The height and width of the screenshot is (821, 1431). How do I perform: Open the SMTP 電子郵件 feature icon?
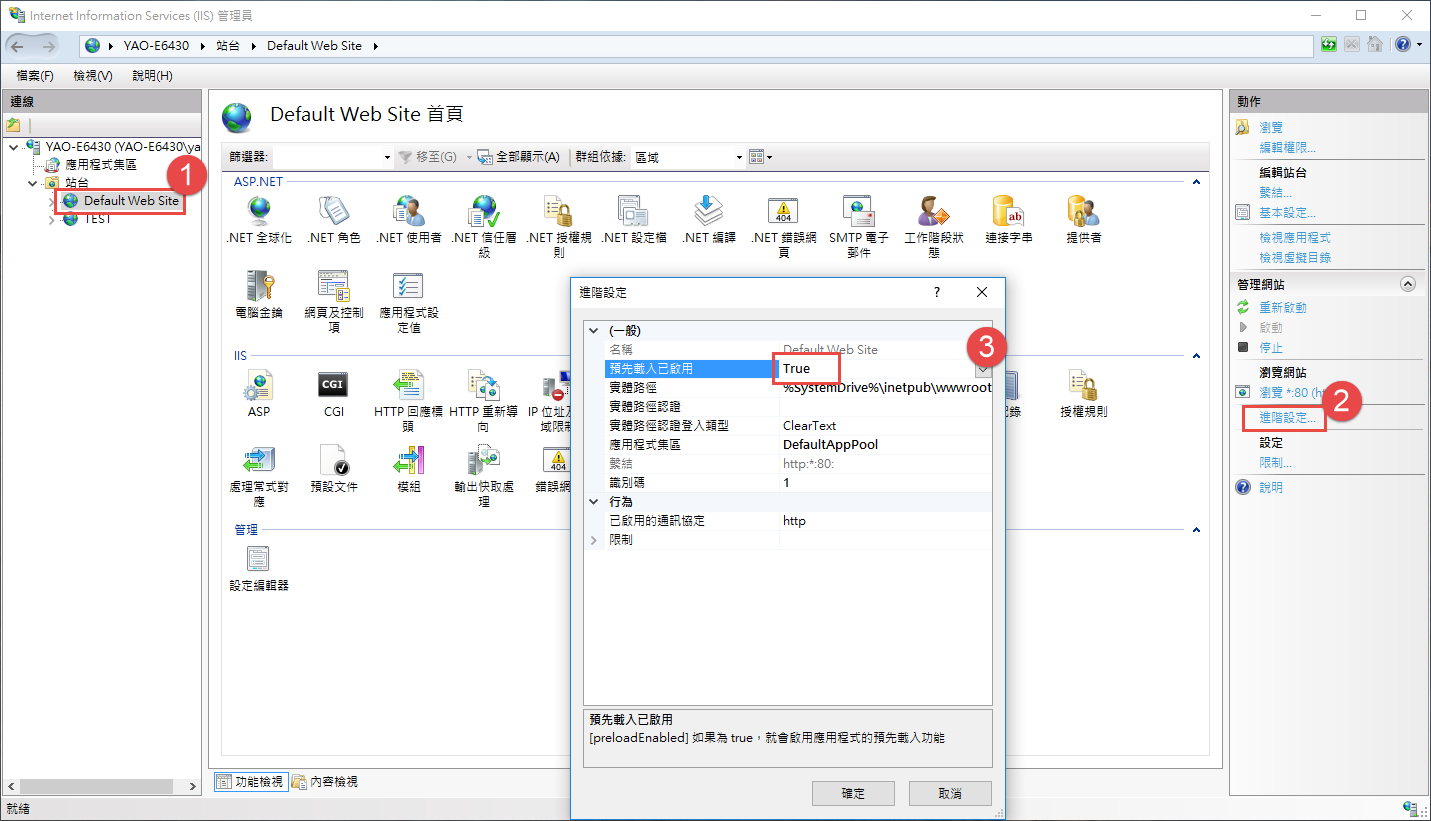tap(859, 227)
